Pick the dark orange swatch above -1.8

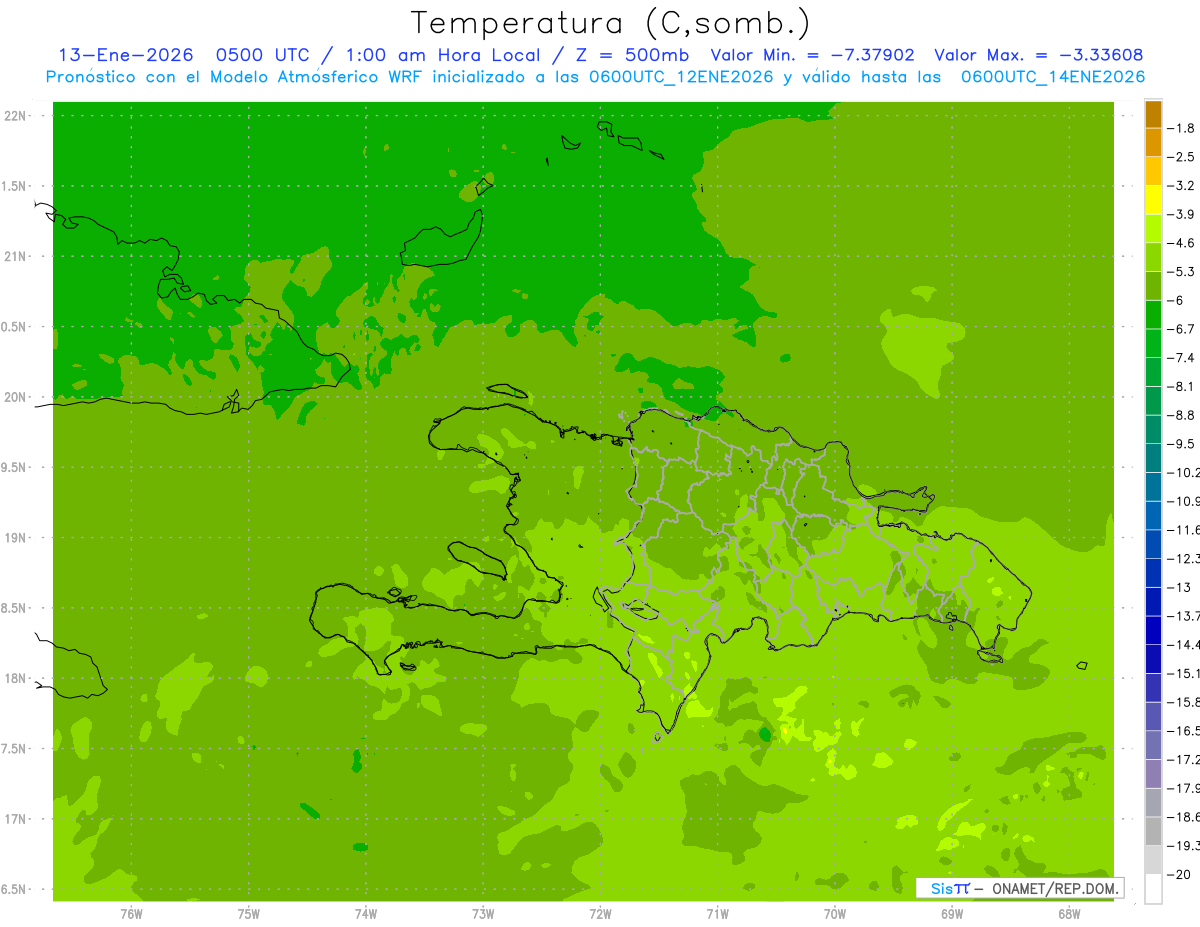(x=1153, y=114)
